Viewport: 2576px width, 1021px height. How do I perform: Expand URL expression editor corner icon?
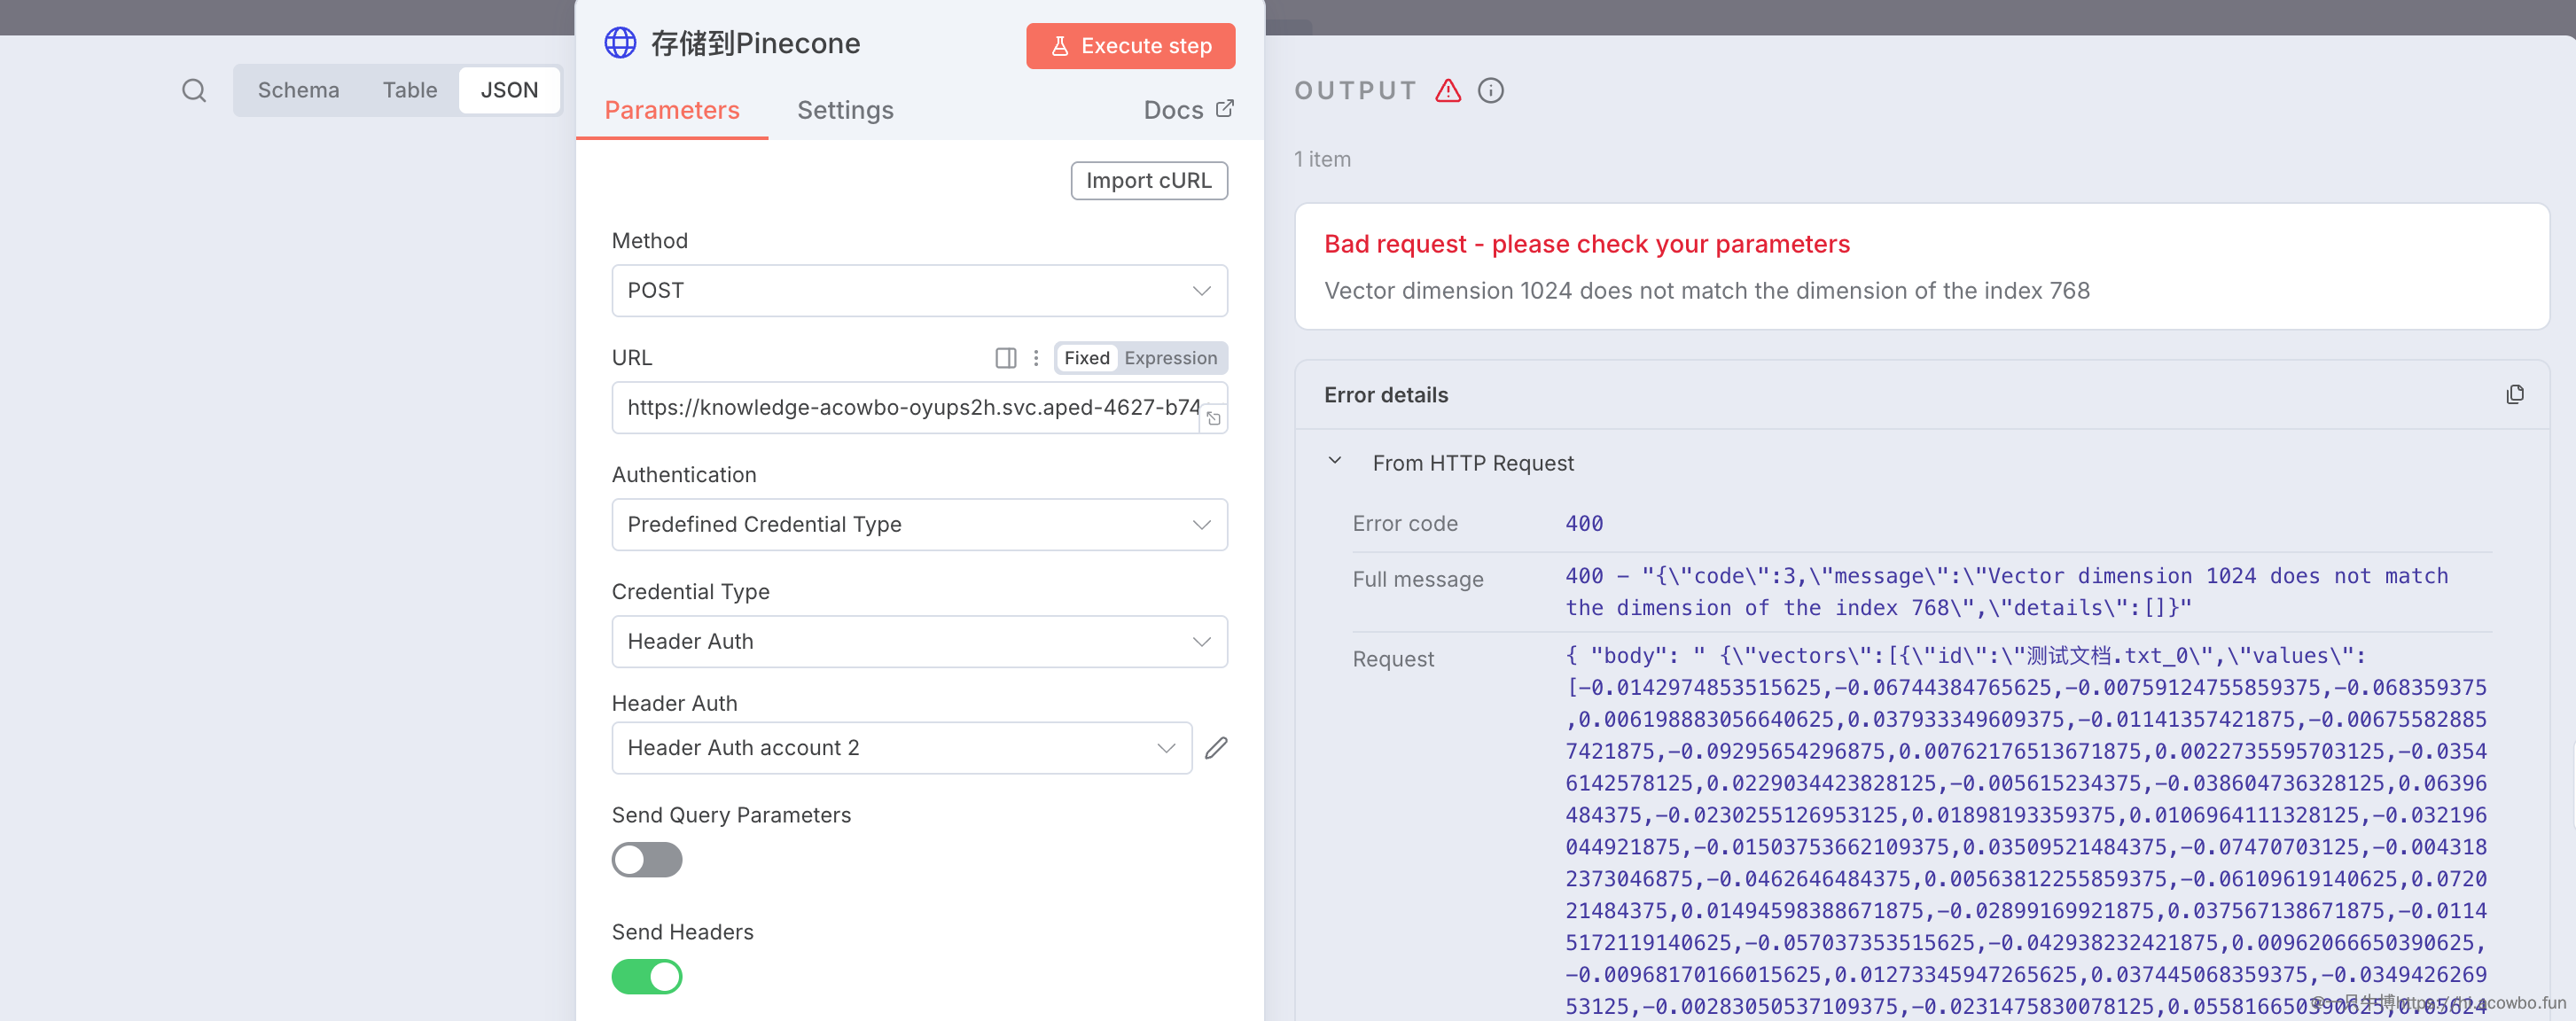1213,418
